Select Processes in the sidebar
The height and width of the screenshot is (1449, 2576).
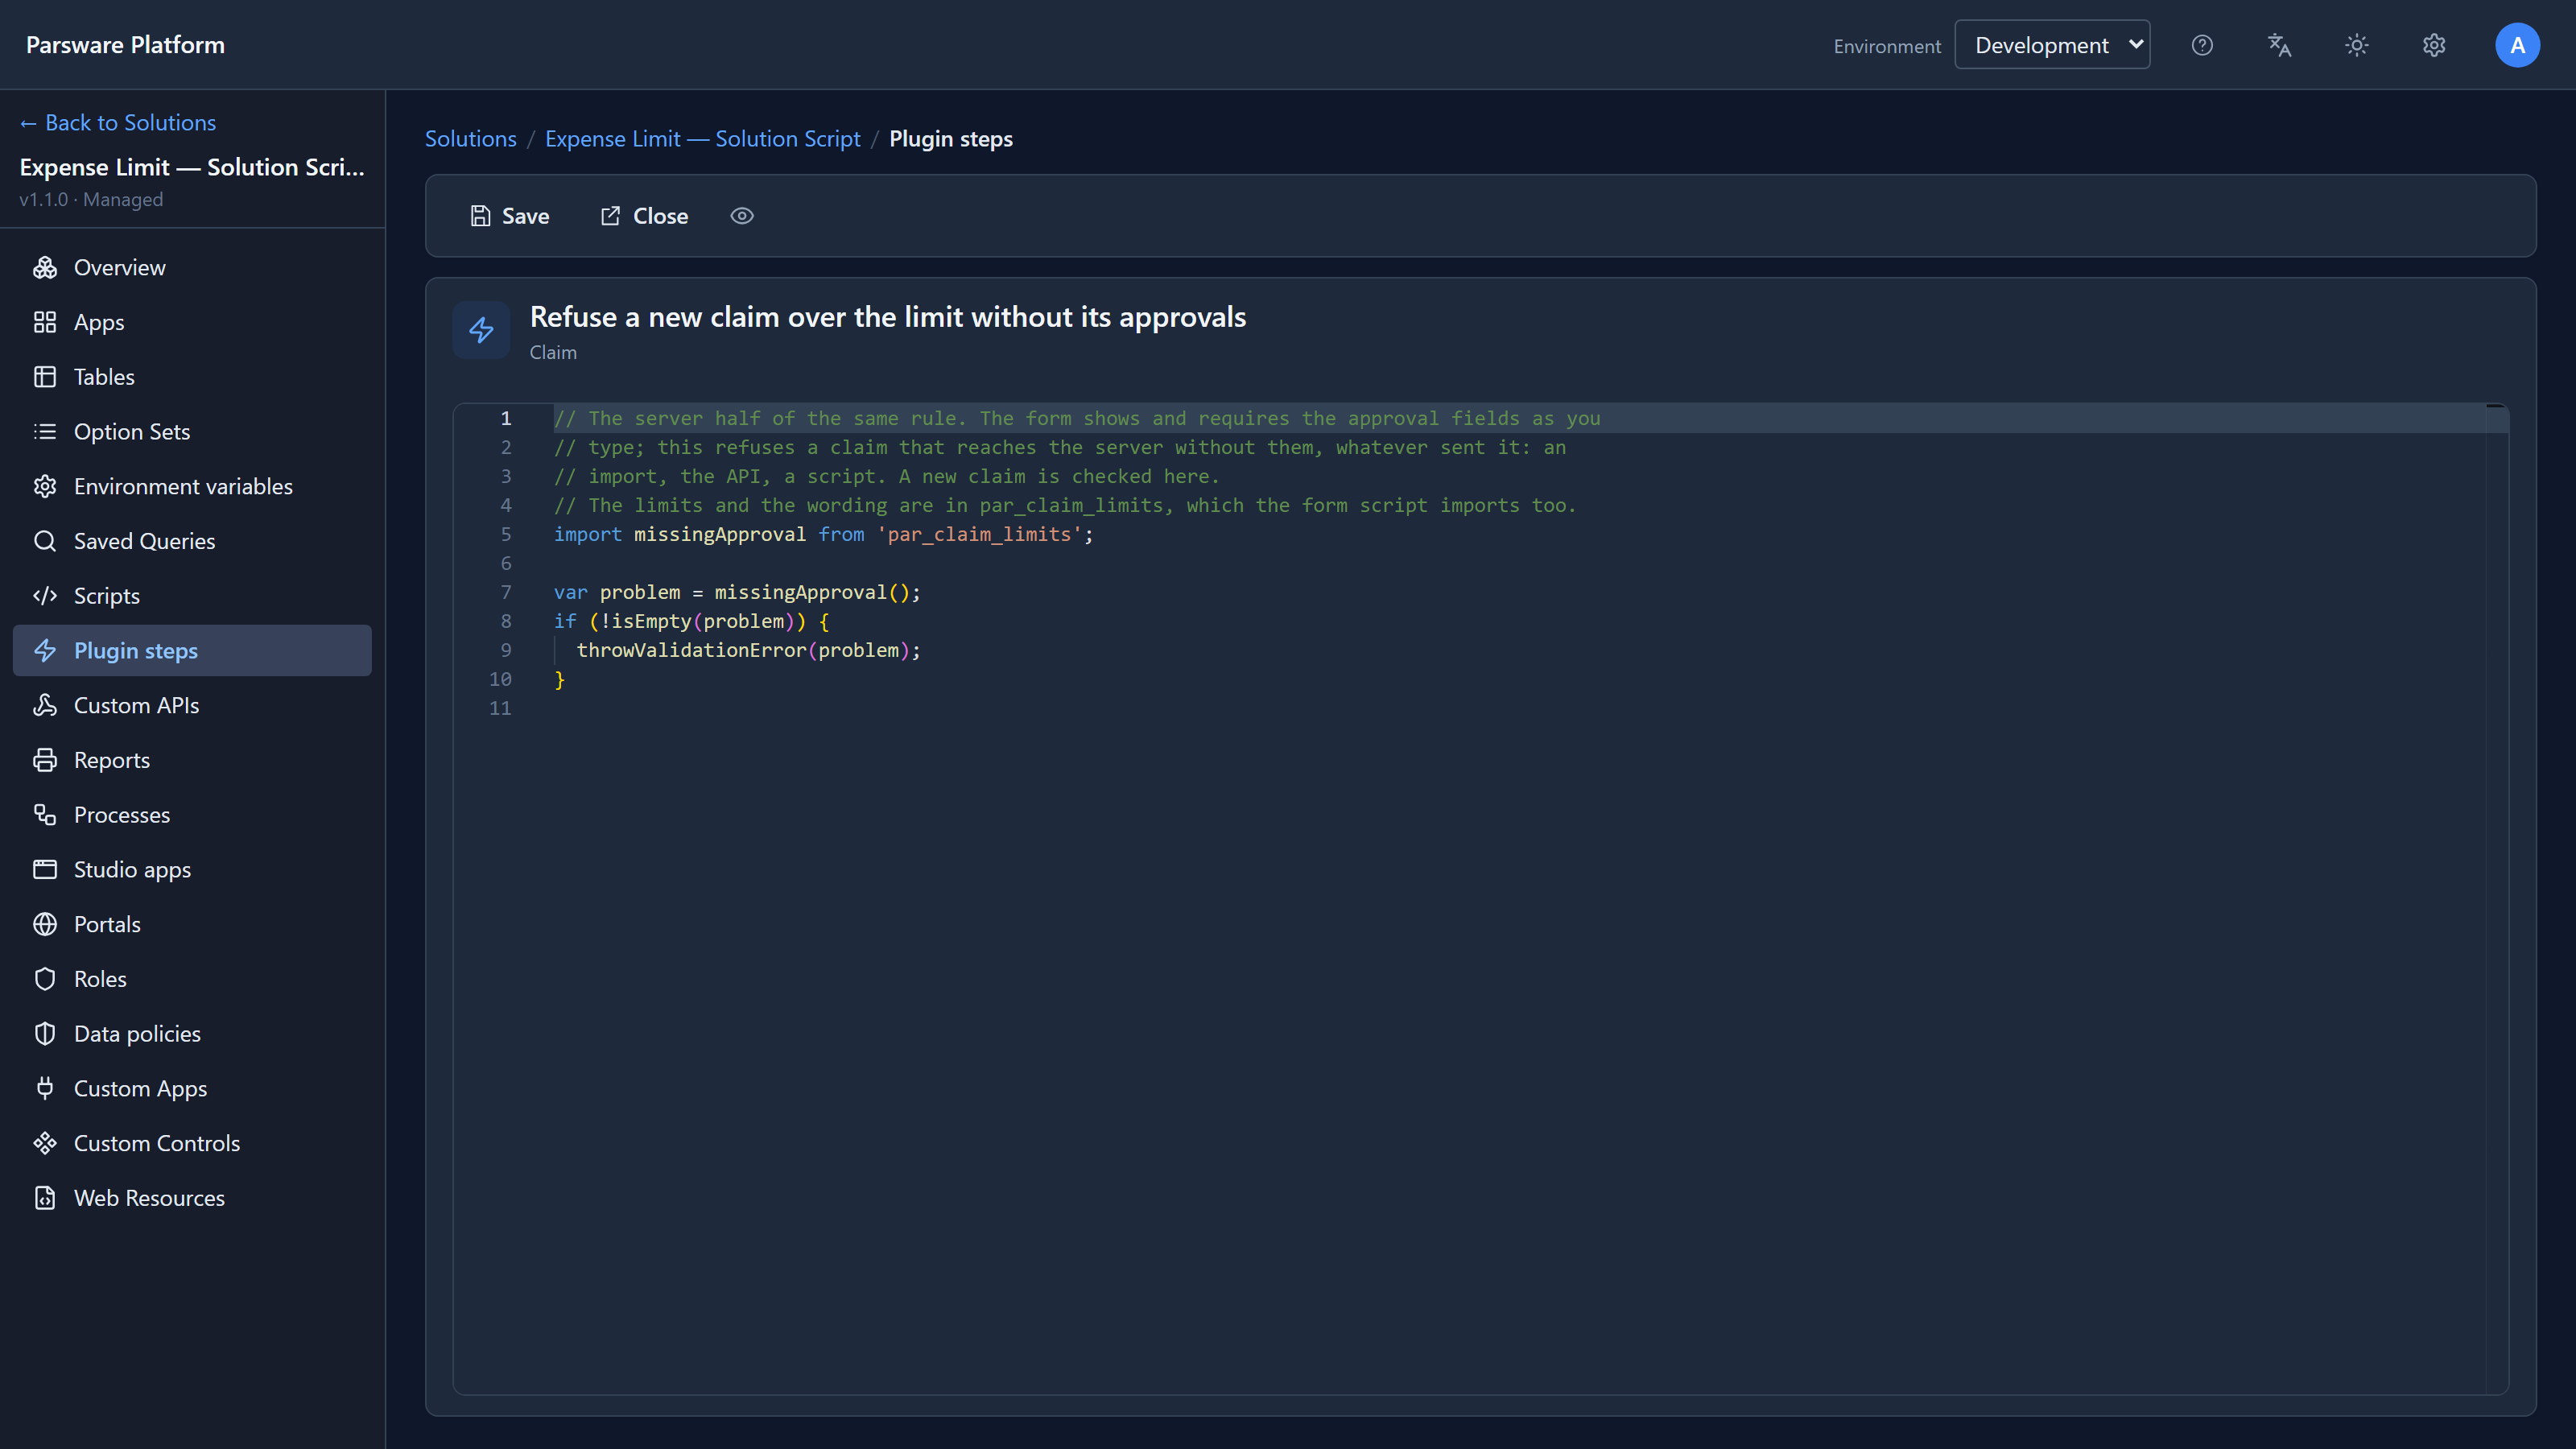[x=192, y=815]
